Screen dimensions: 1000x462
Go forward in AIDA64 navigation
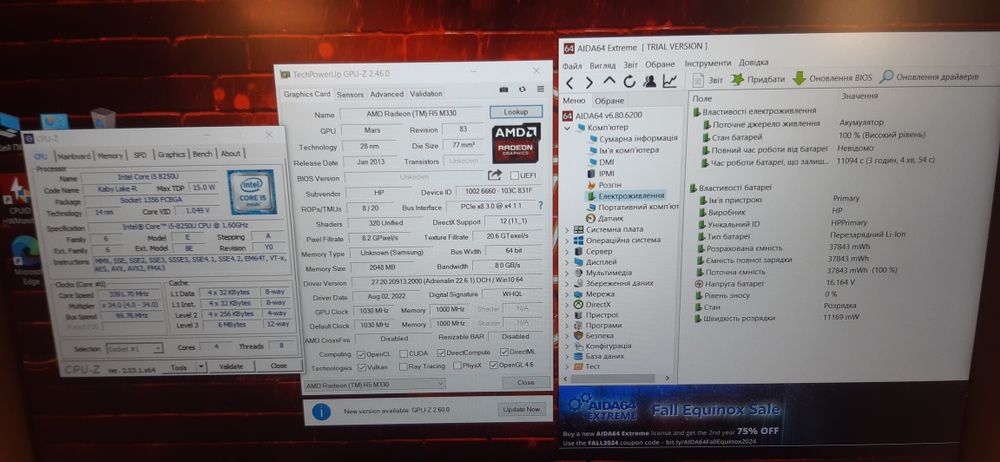(x=590, y=82)
